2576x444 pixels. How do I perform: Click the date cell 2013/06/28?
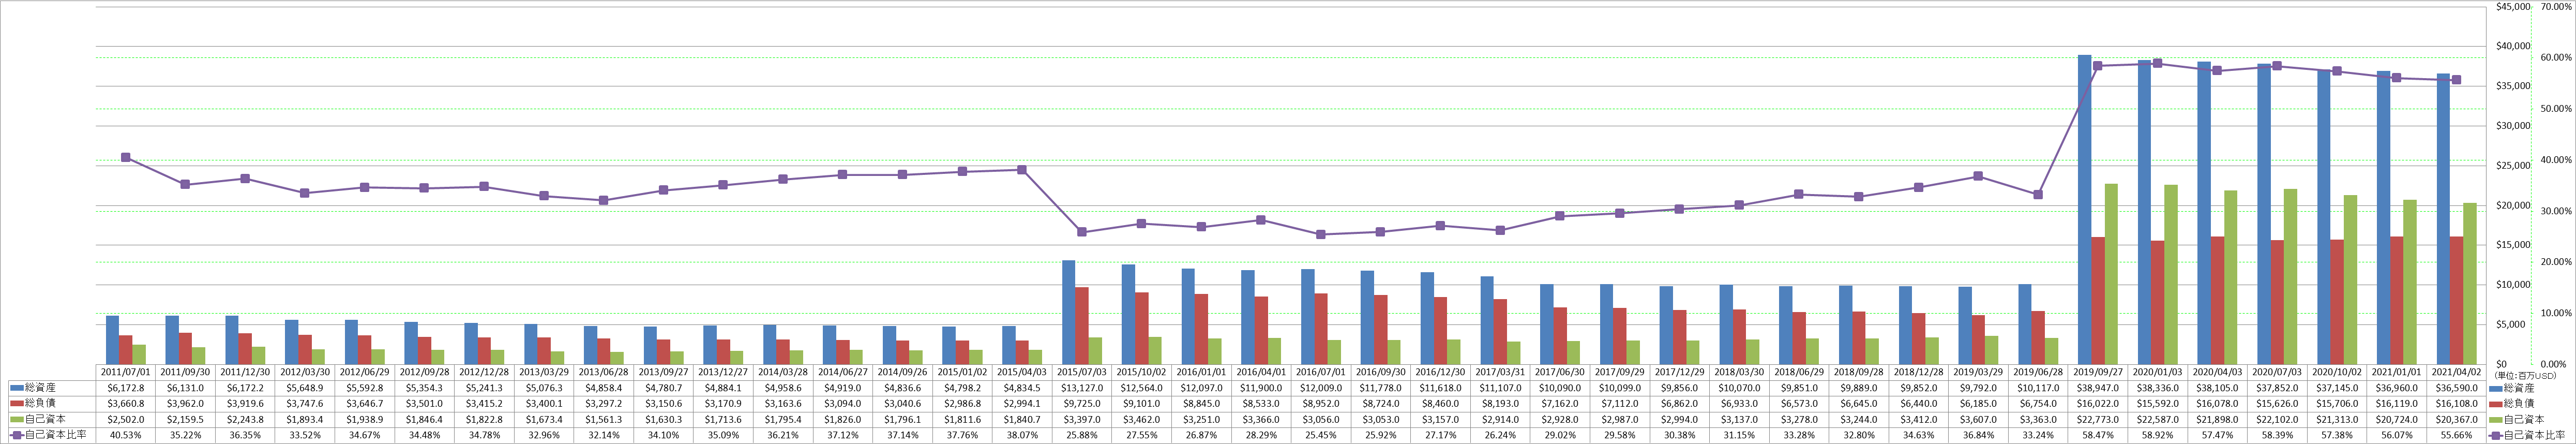click(604, 372)
